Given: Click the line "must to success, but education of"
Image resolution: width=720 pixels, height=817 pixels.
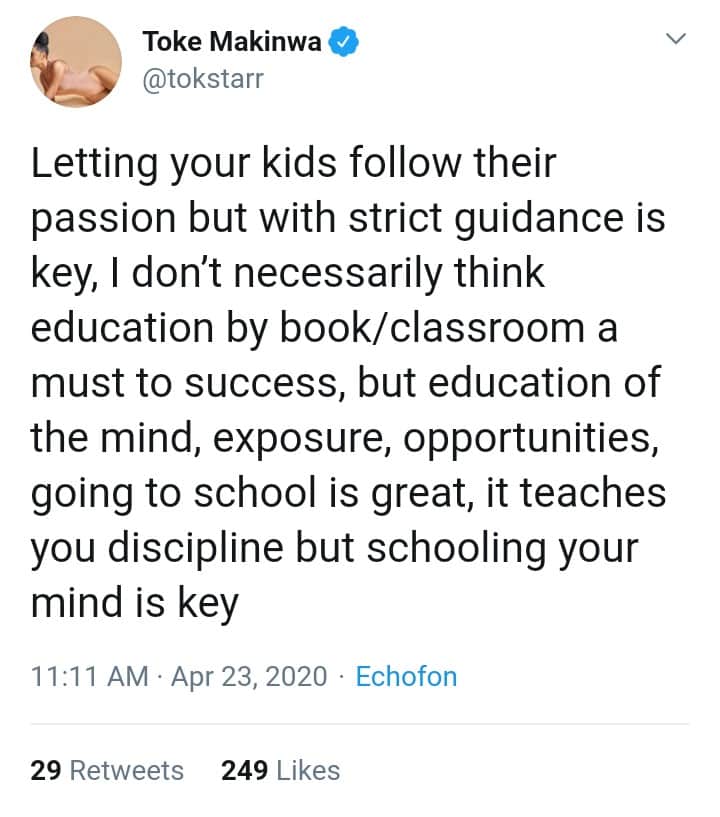Looking at the screenshot, I should 346,384.
